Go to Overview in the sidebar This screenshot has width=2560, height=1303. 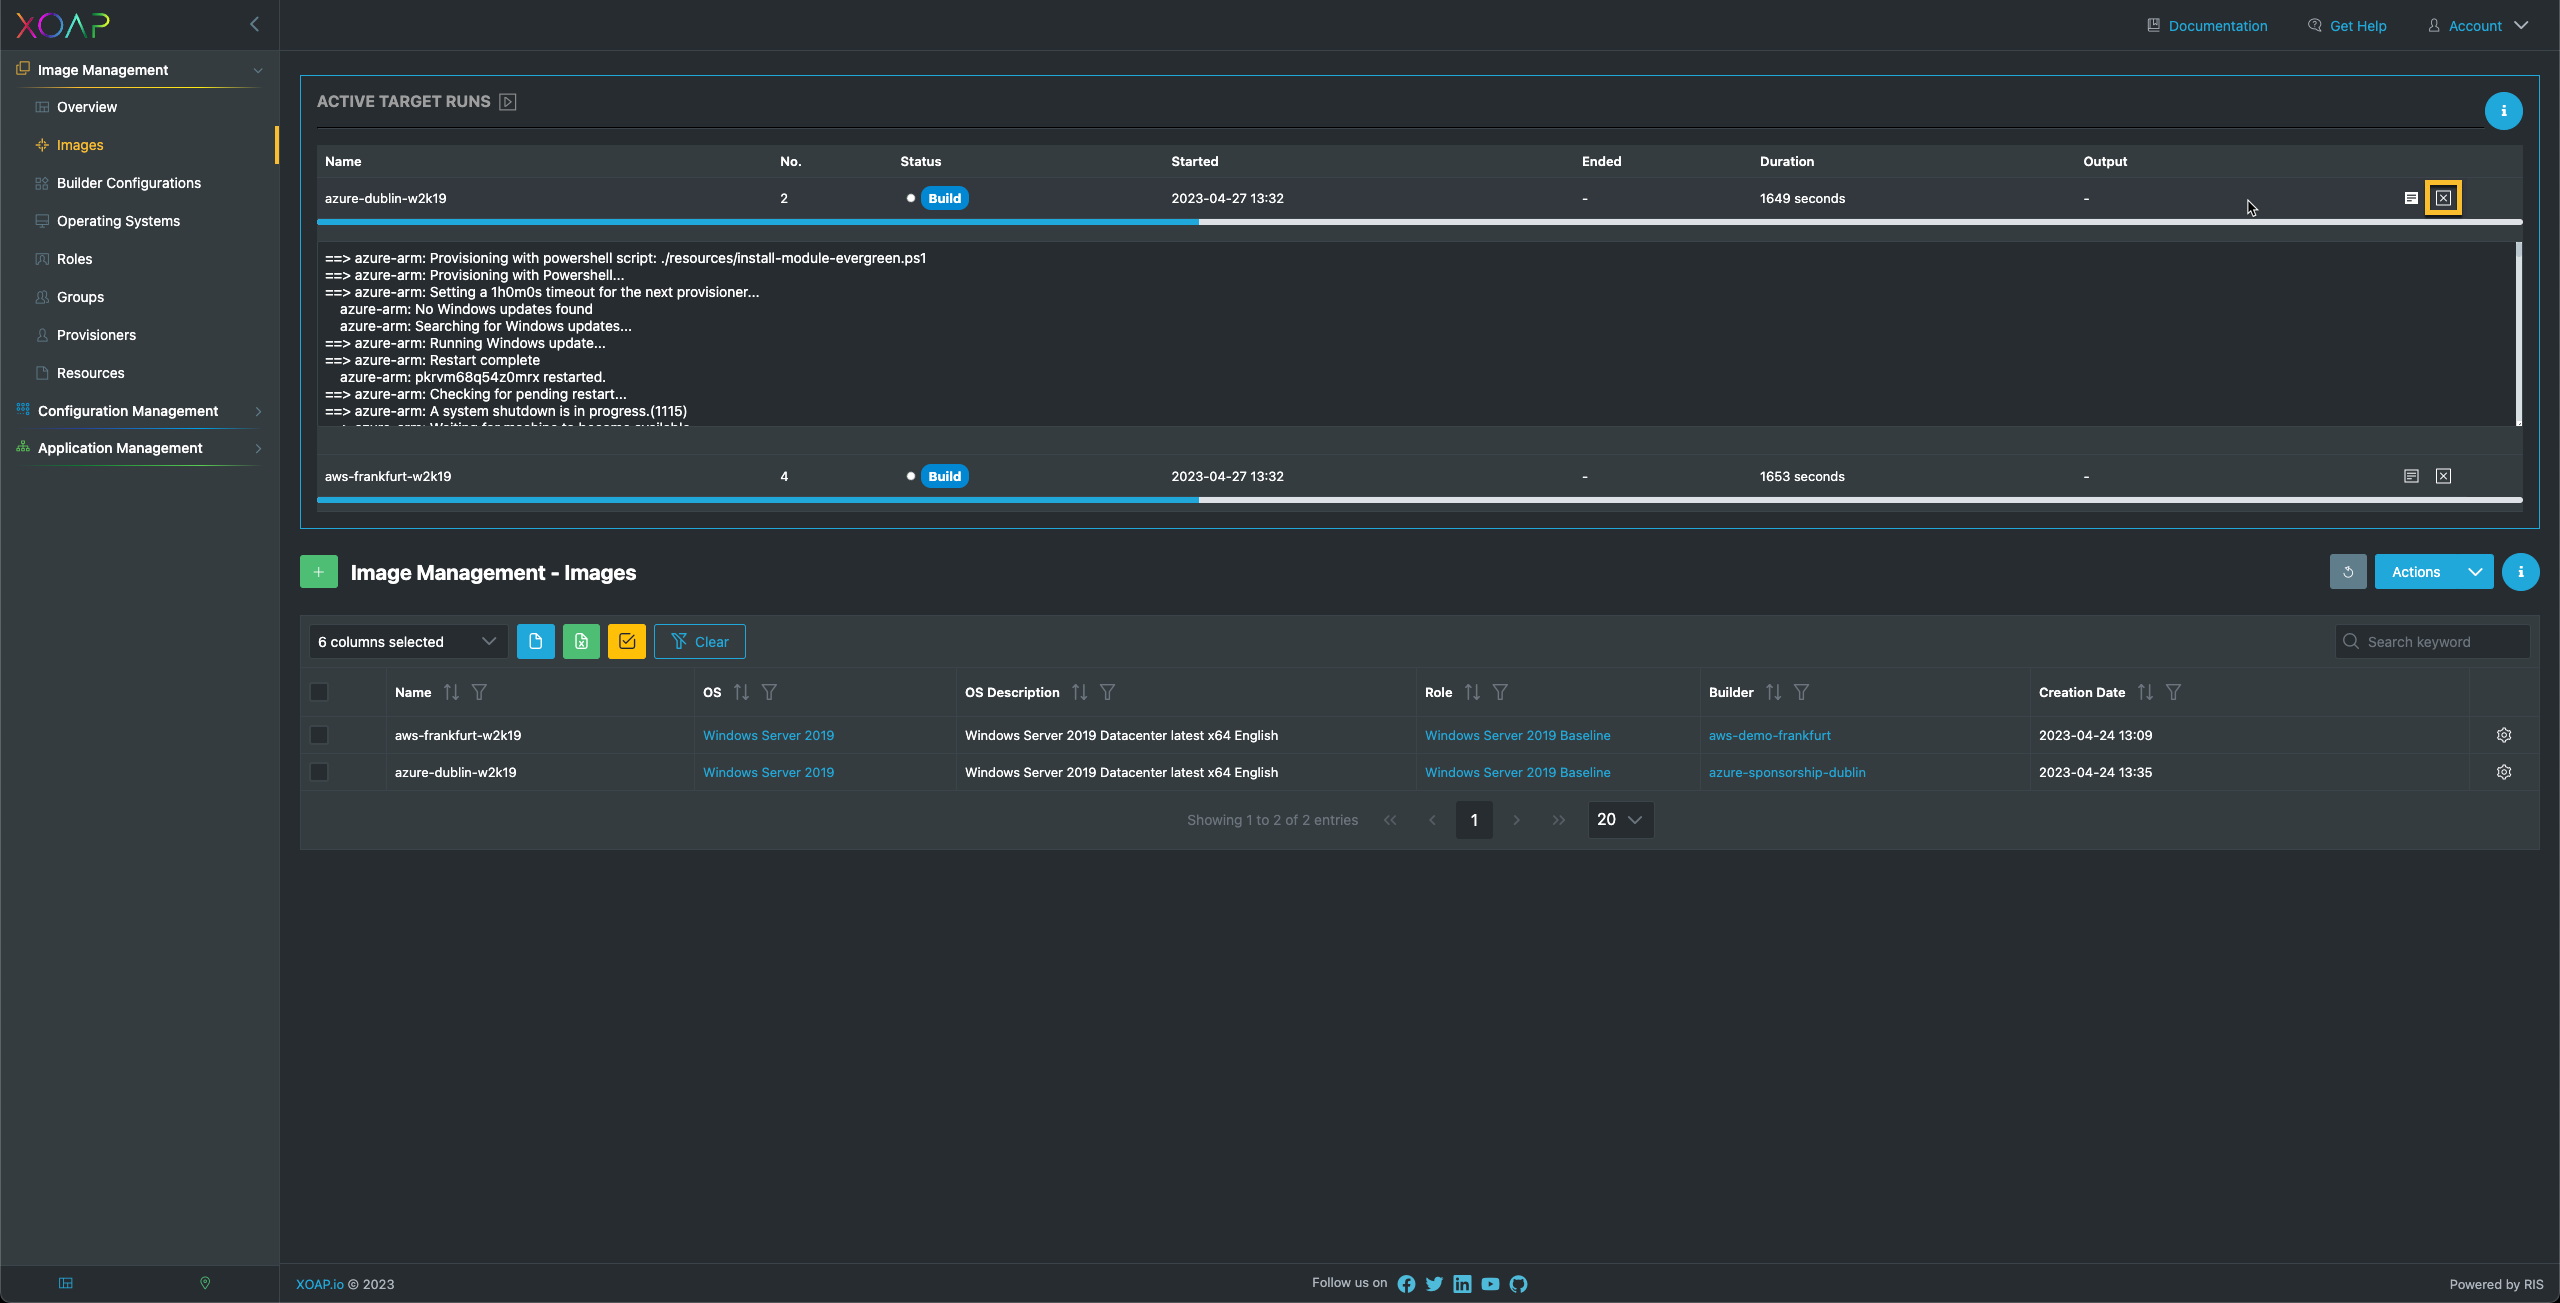click(87, 107)
